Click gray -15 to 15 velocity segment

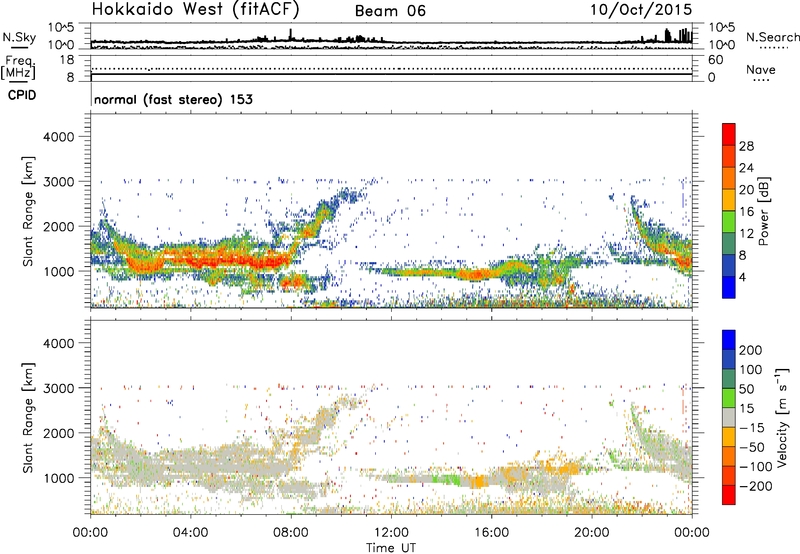[x=729, y=417]
